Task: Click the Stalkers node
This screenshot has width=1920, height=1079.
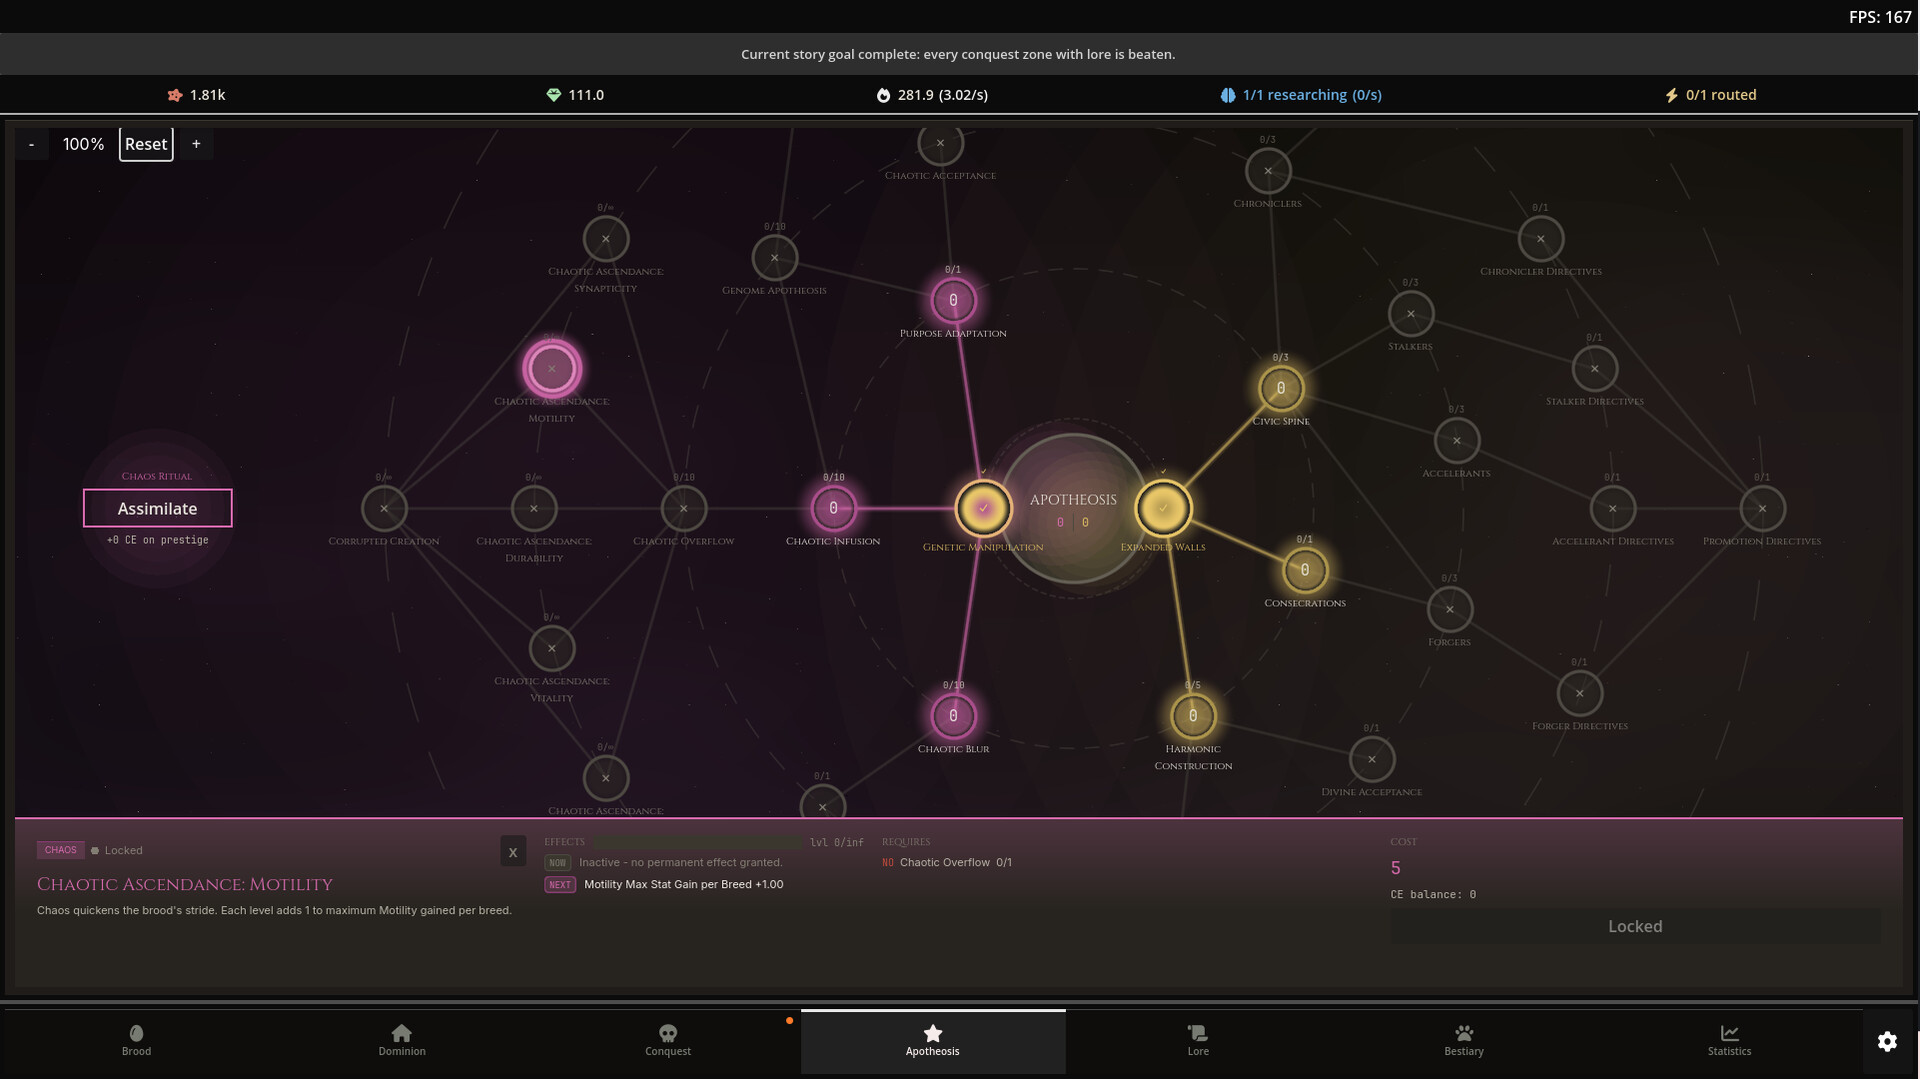Action: tap(1411, 314)
